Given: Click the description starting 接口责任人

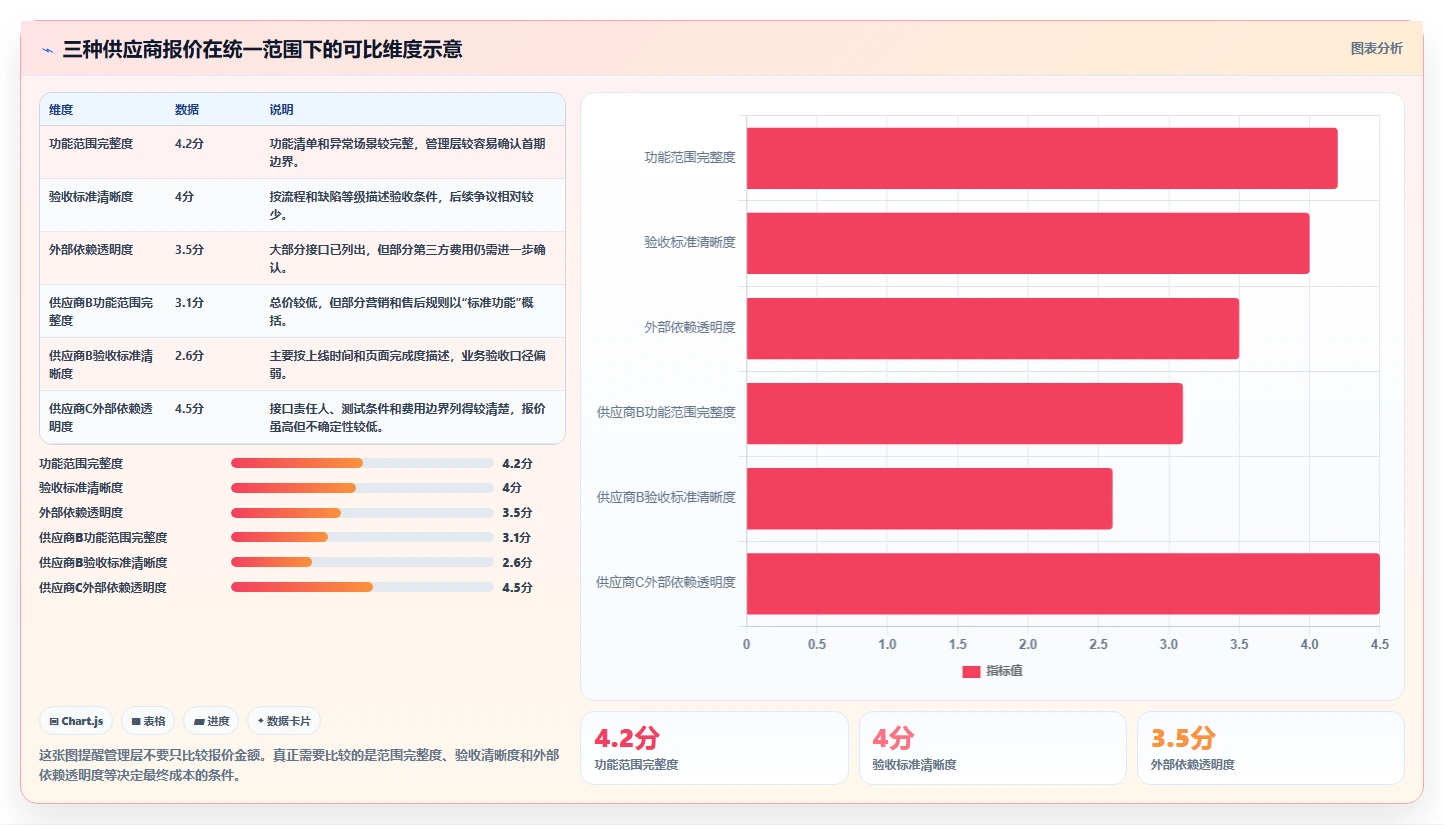Looking at the screenshot, I should click(x=407, y=417).
